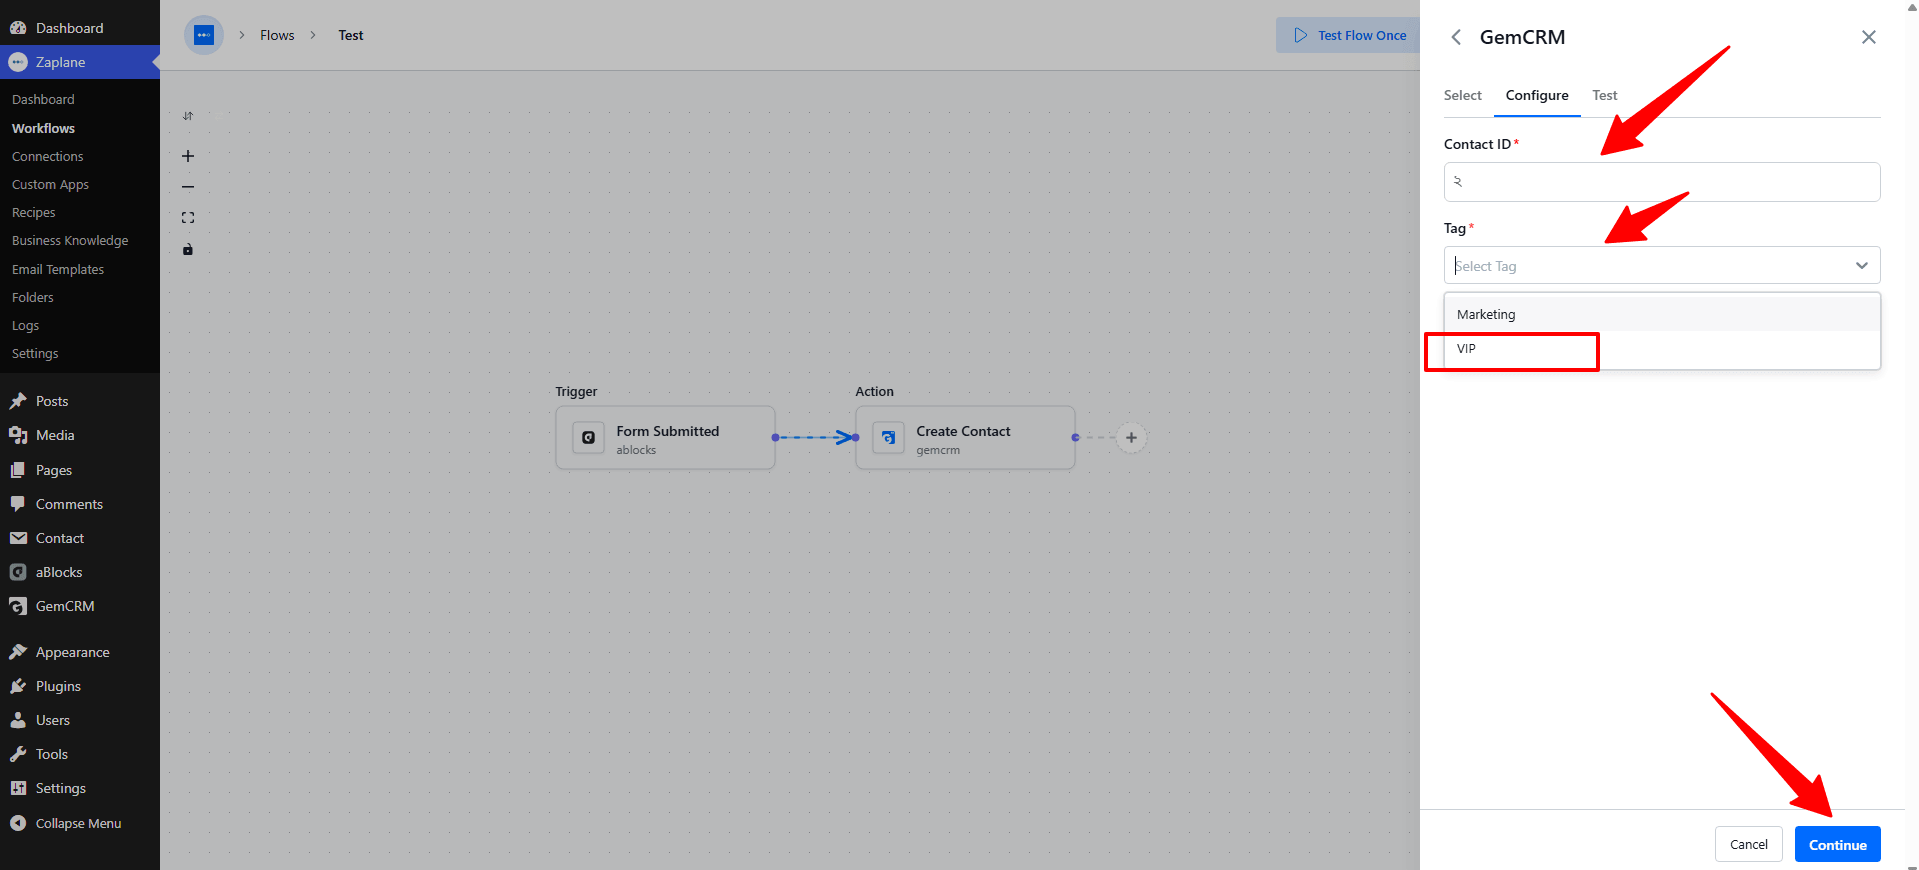
Task: Click the WordPress Dashboard gauge icon
Action: click(x=18, y=28)
